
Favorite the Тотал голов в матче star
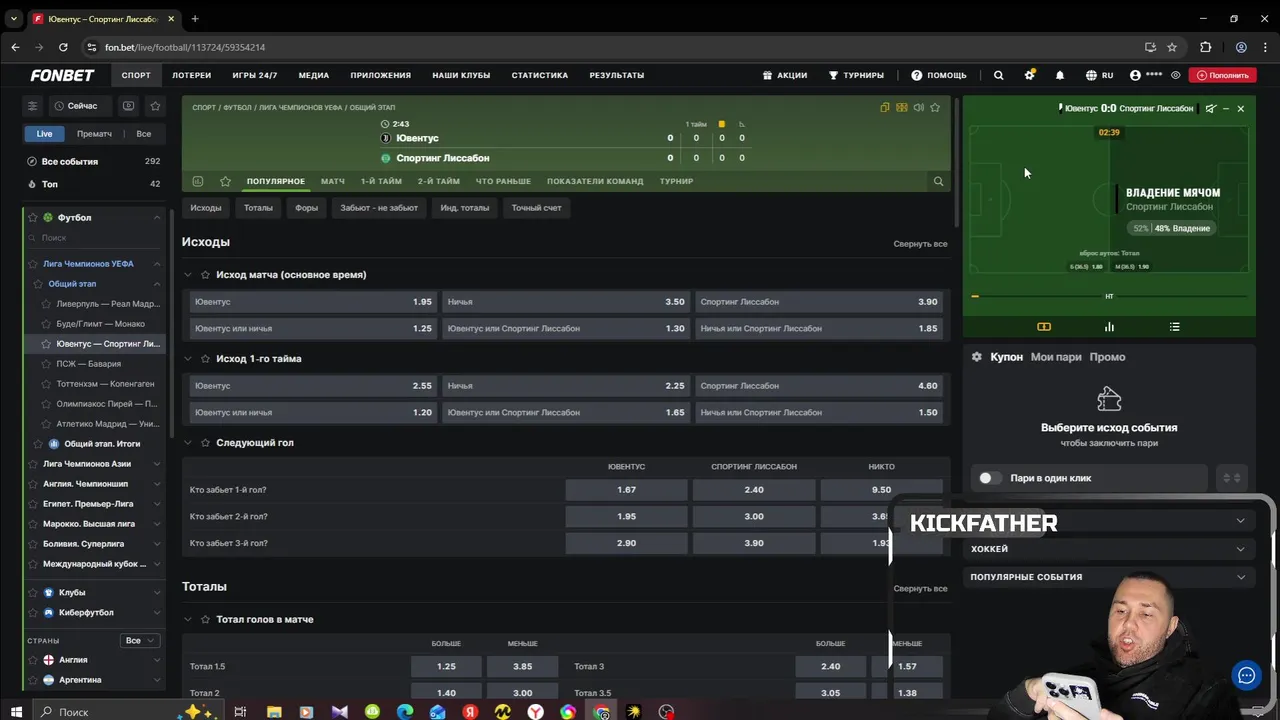(206, 620)
